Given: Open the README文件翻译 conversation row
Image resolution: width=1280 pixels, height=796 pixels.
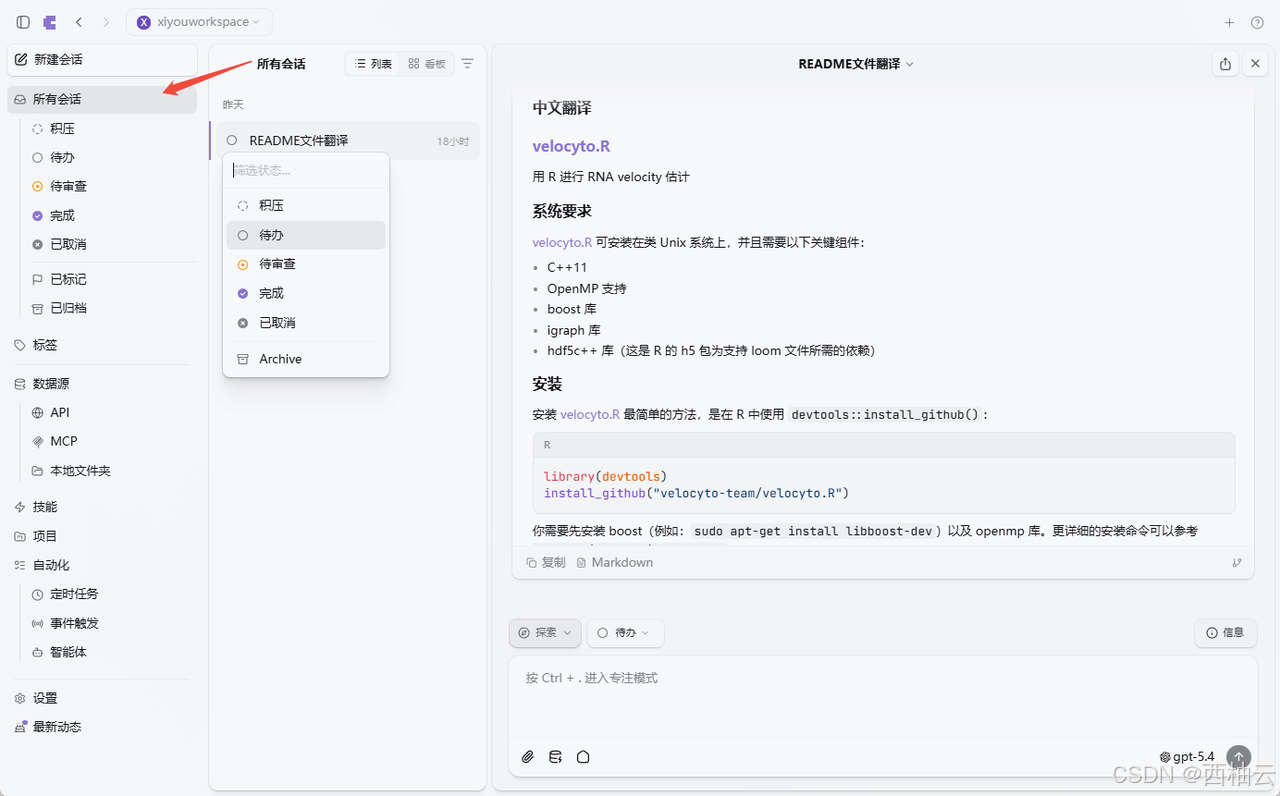Looking at the screenshot, I should 348,141.
